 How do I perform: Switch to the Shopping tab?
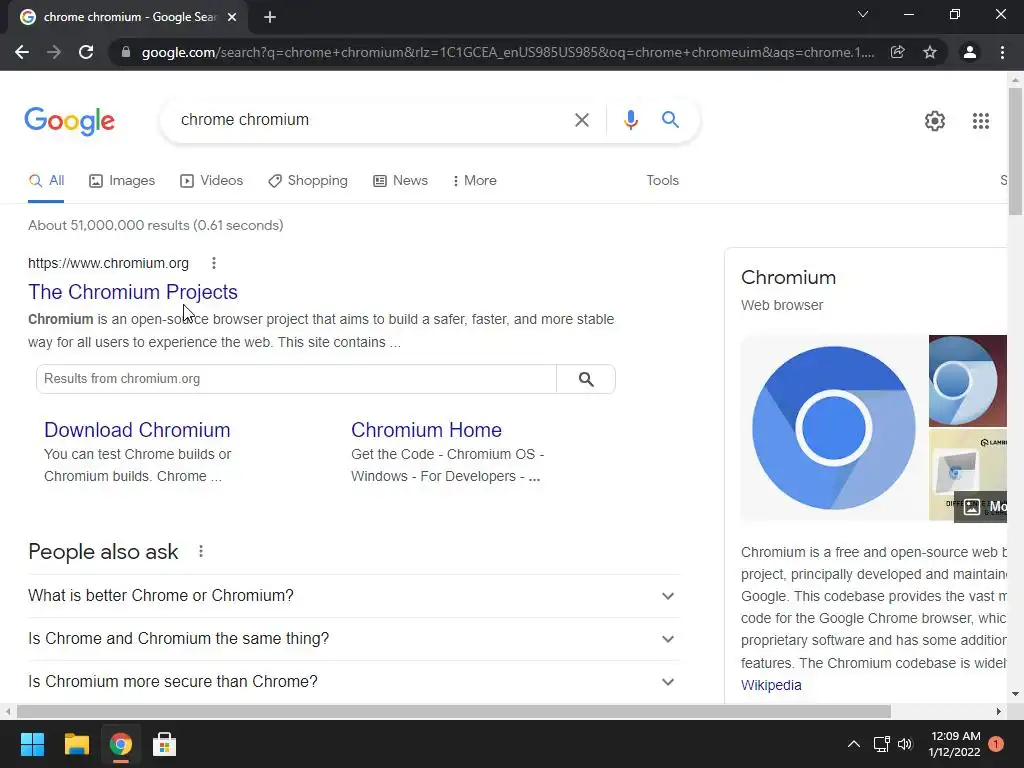point(308,180)
